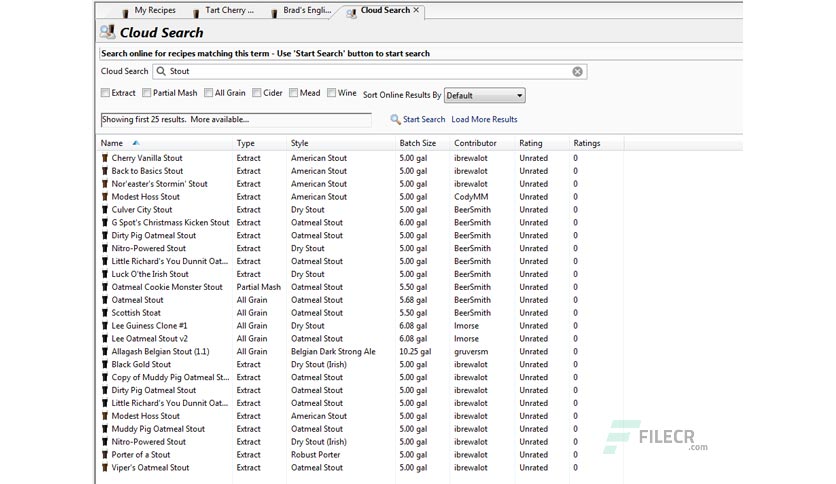Image resolution: width=836 pixels, height=484 pixels.
Task: Sort by the Contributor column header
Action: click(x=475, y=143)
